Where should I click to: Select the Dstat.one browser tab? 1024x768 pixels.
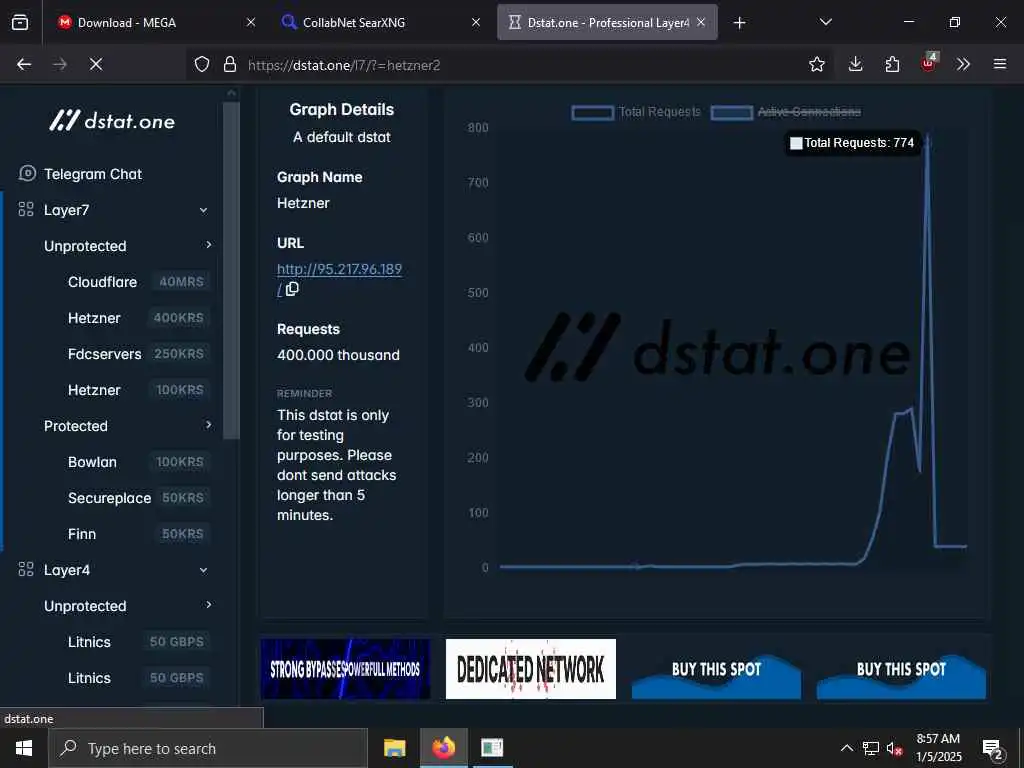click(607, 22)
